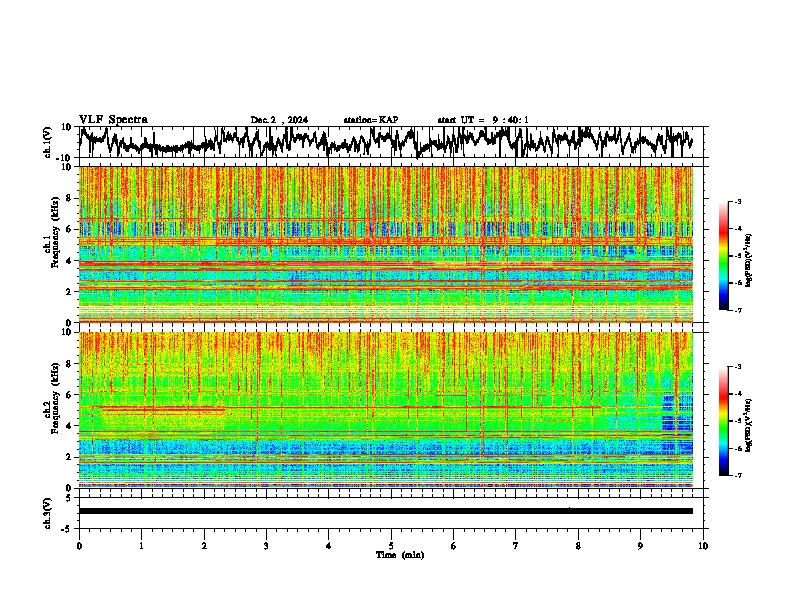This screenshot has width=792, height=612.
Task: Click the ch.3 black voltage bar
Action: pos(386,511)
